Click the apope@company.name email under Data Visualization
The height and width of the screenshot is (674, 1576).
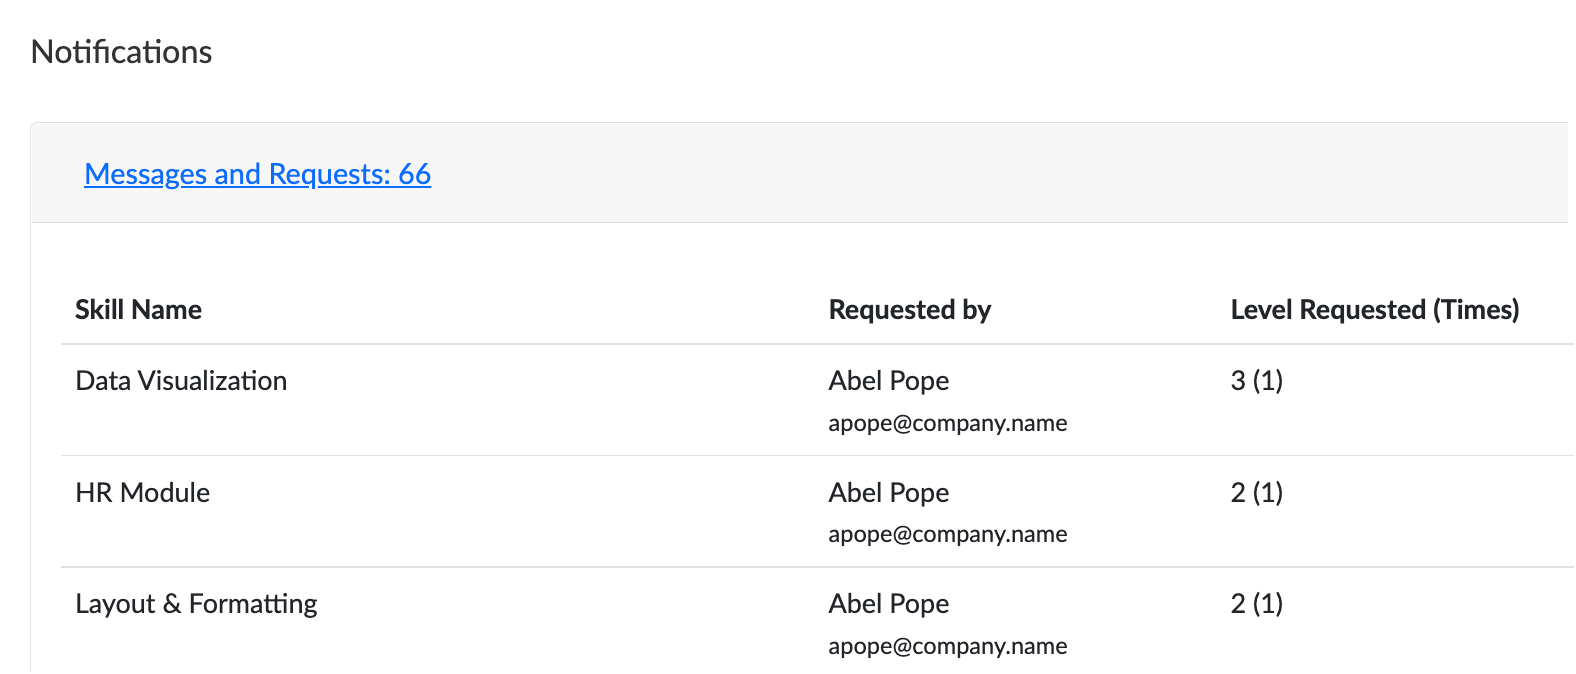pos(948,423)
